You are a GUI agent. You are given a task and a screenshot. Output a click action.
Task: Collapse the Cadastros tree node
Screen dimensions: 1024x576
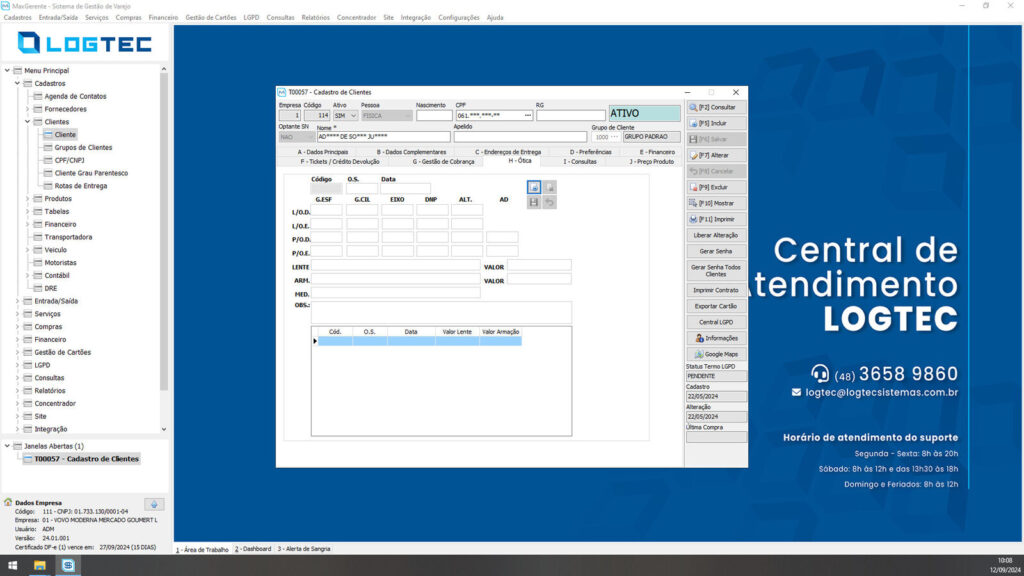tap(18, 84)
